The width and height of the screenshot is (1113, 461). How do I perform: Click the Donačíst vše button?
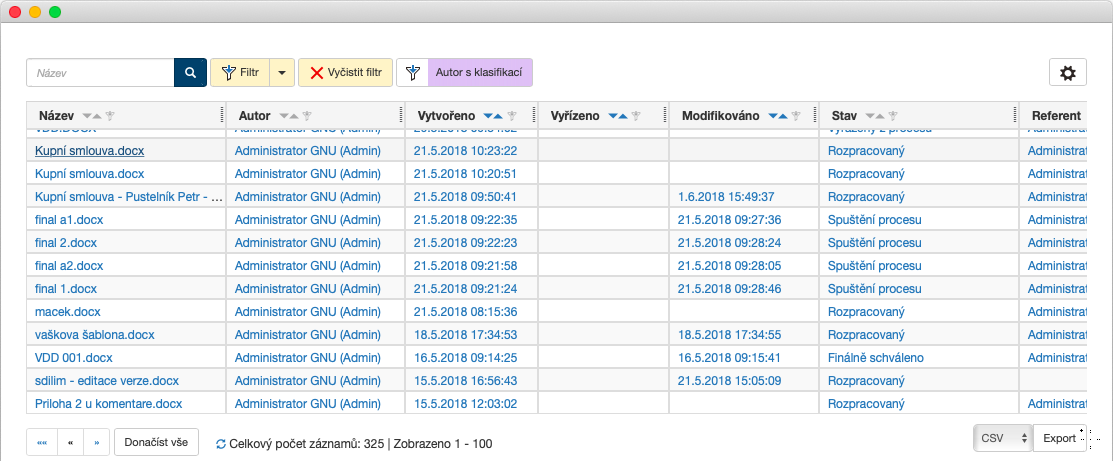coord(157,442)
